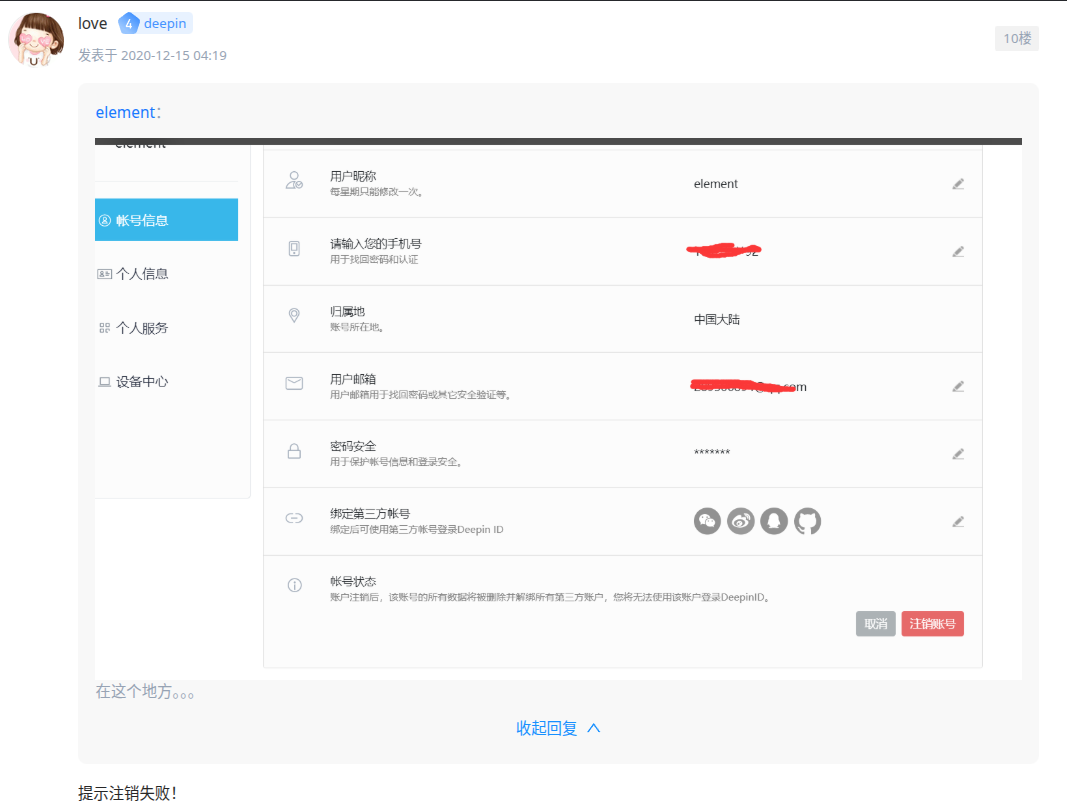The height and width of the screenshot is (812, 1067).
Task: Click the lock icon by 密码安全
Action: tap(294, 451)
